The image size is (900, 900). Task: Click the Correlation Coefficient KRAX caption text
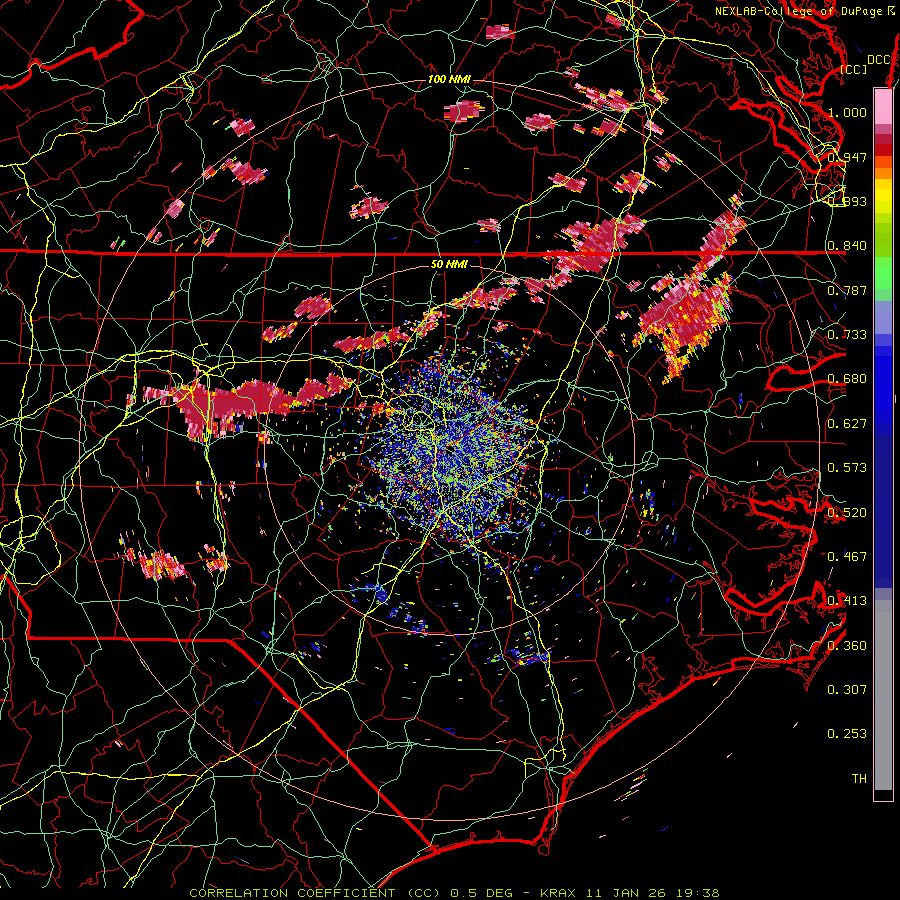(454, 893)
